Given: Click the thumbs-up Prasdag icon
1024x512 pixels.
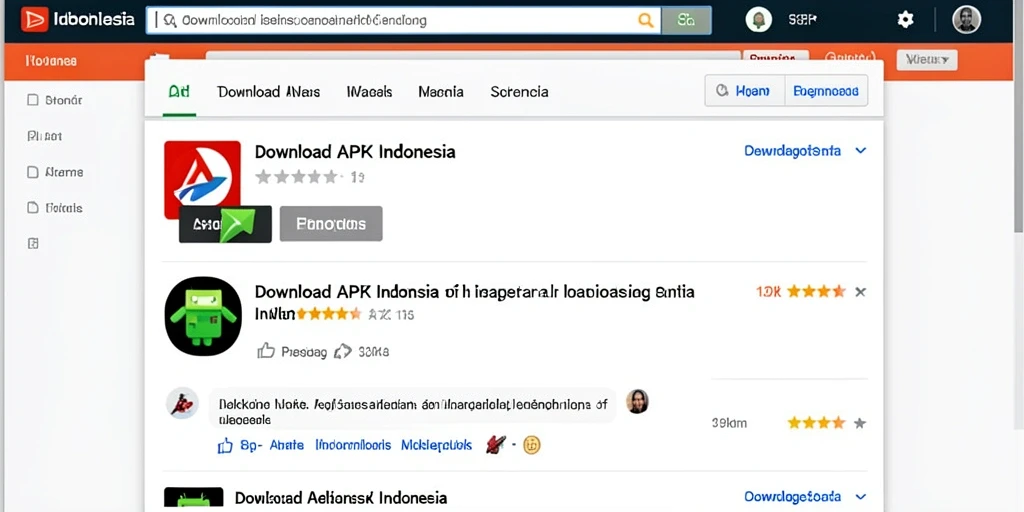Looking at the screenshot, I should pyautogui.click(x=266, y=351).
